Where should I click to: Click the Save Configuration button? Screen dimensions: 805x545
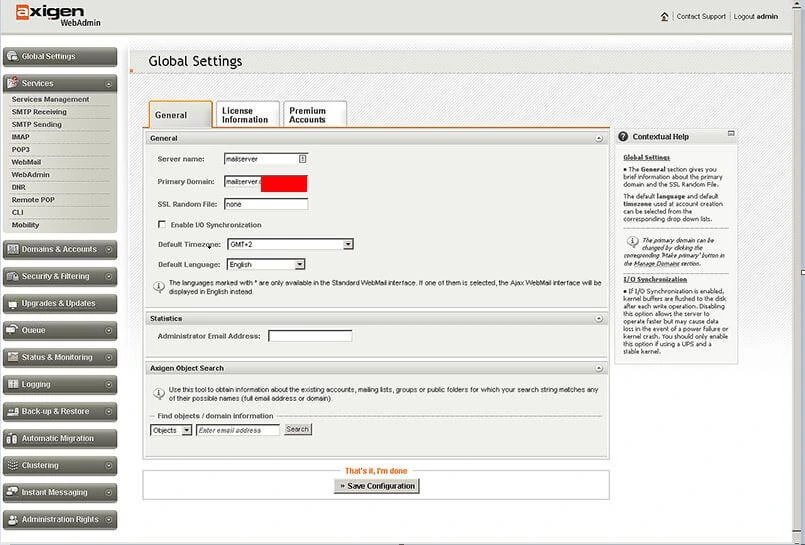pyautogui.click(x=376, y=486)
